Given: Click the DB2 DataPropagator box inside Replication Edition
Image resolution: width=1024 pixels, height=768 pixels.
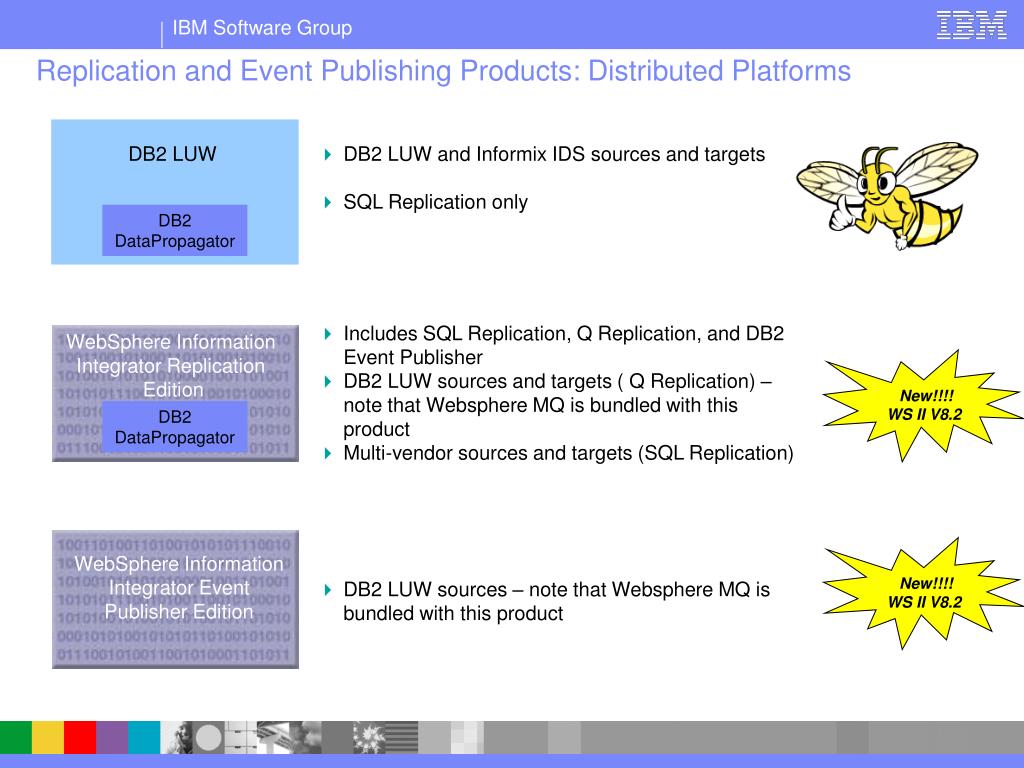Looking at the screenshot, I should [x=174, y=427].
